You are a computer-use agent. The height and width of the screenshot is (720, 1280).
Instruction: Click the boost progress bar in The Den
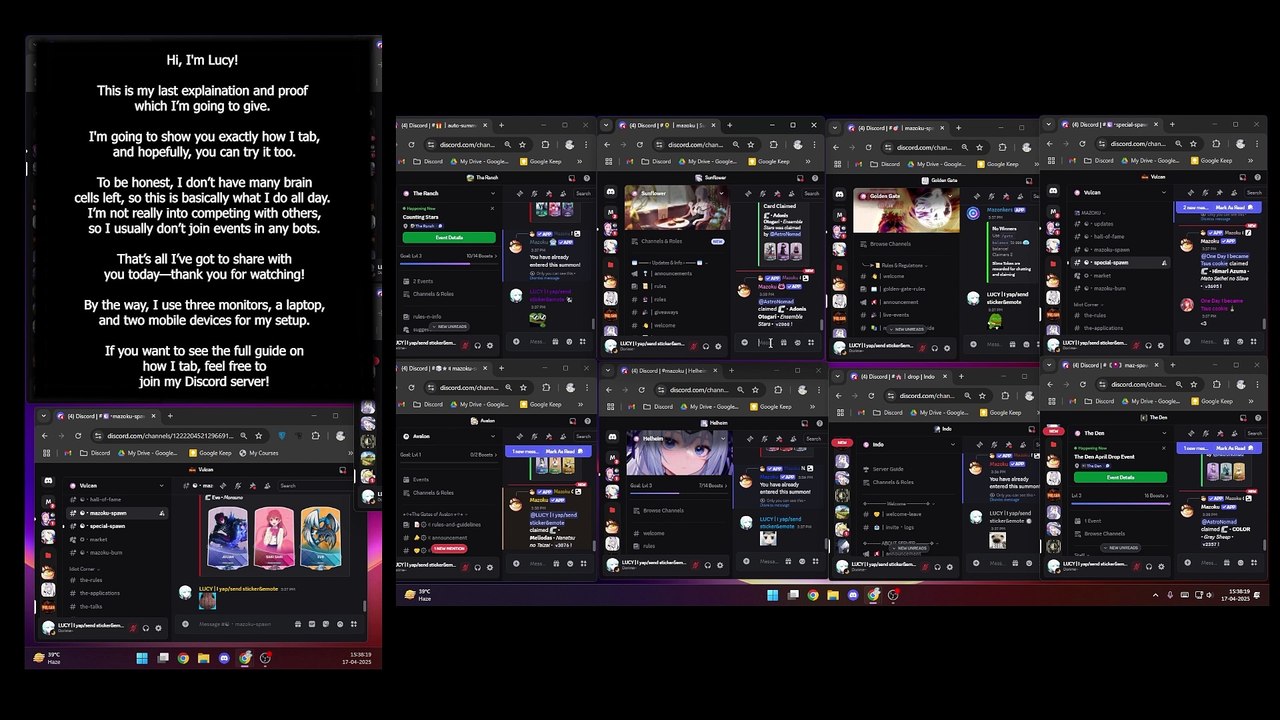pos(1120,503)
